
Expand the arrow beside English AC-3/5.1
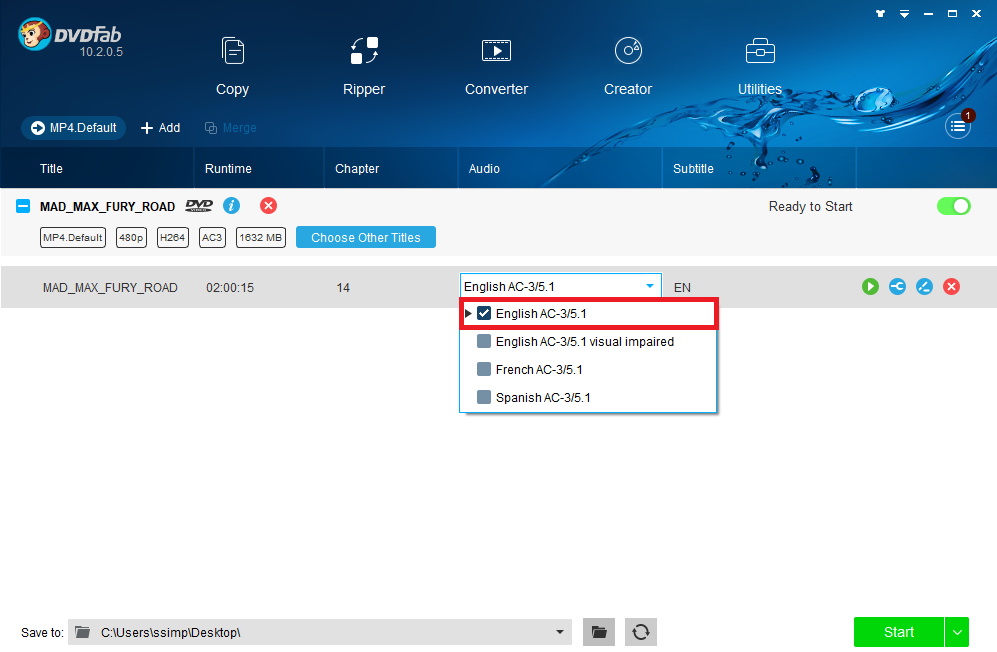[x=468, y=314]
